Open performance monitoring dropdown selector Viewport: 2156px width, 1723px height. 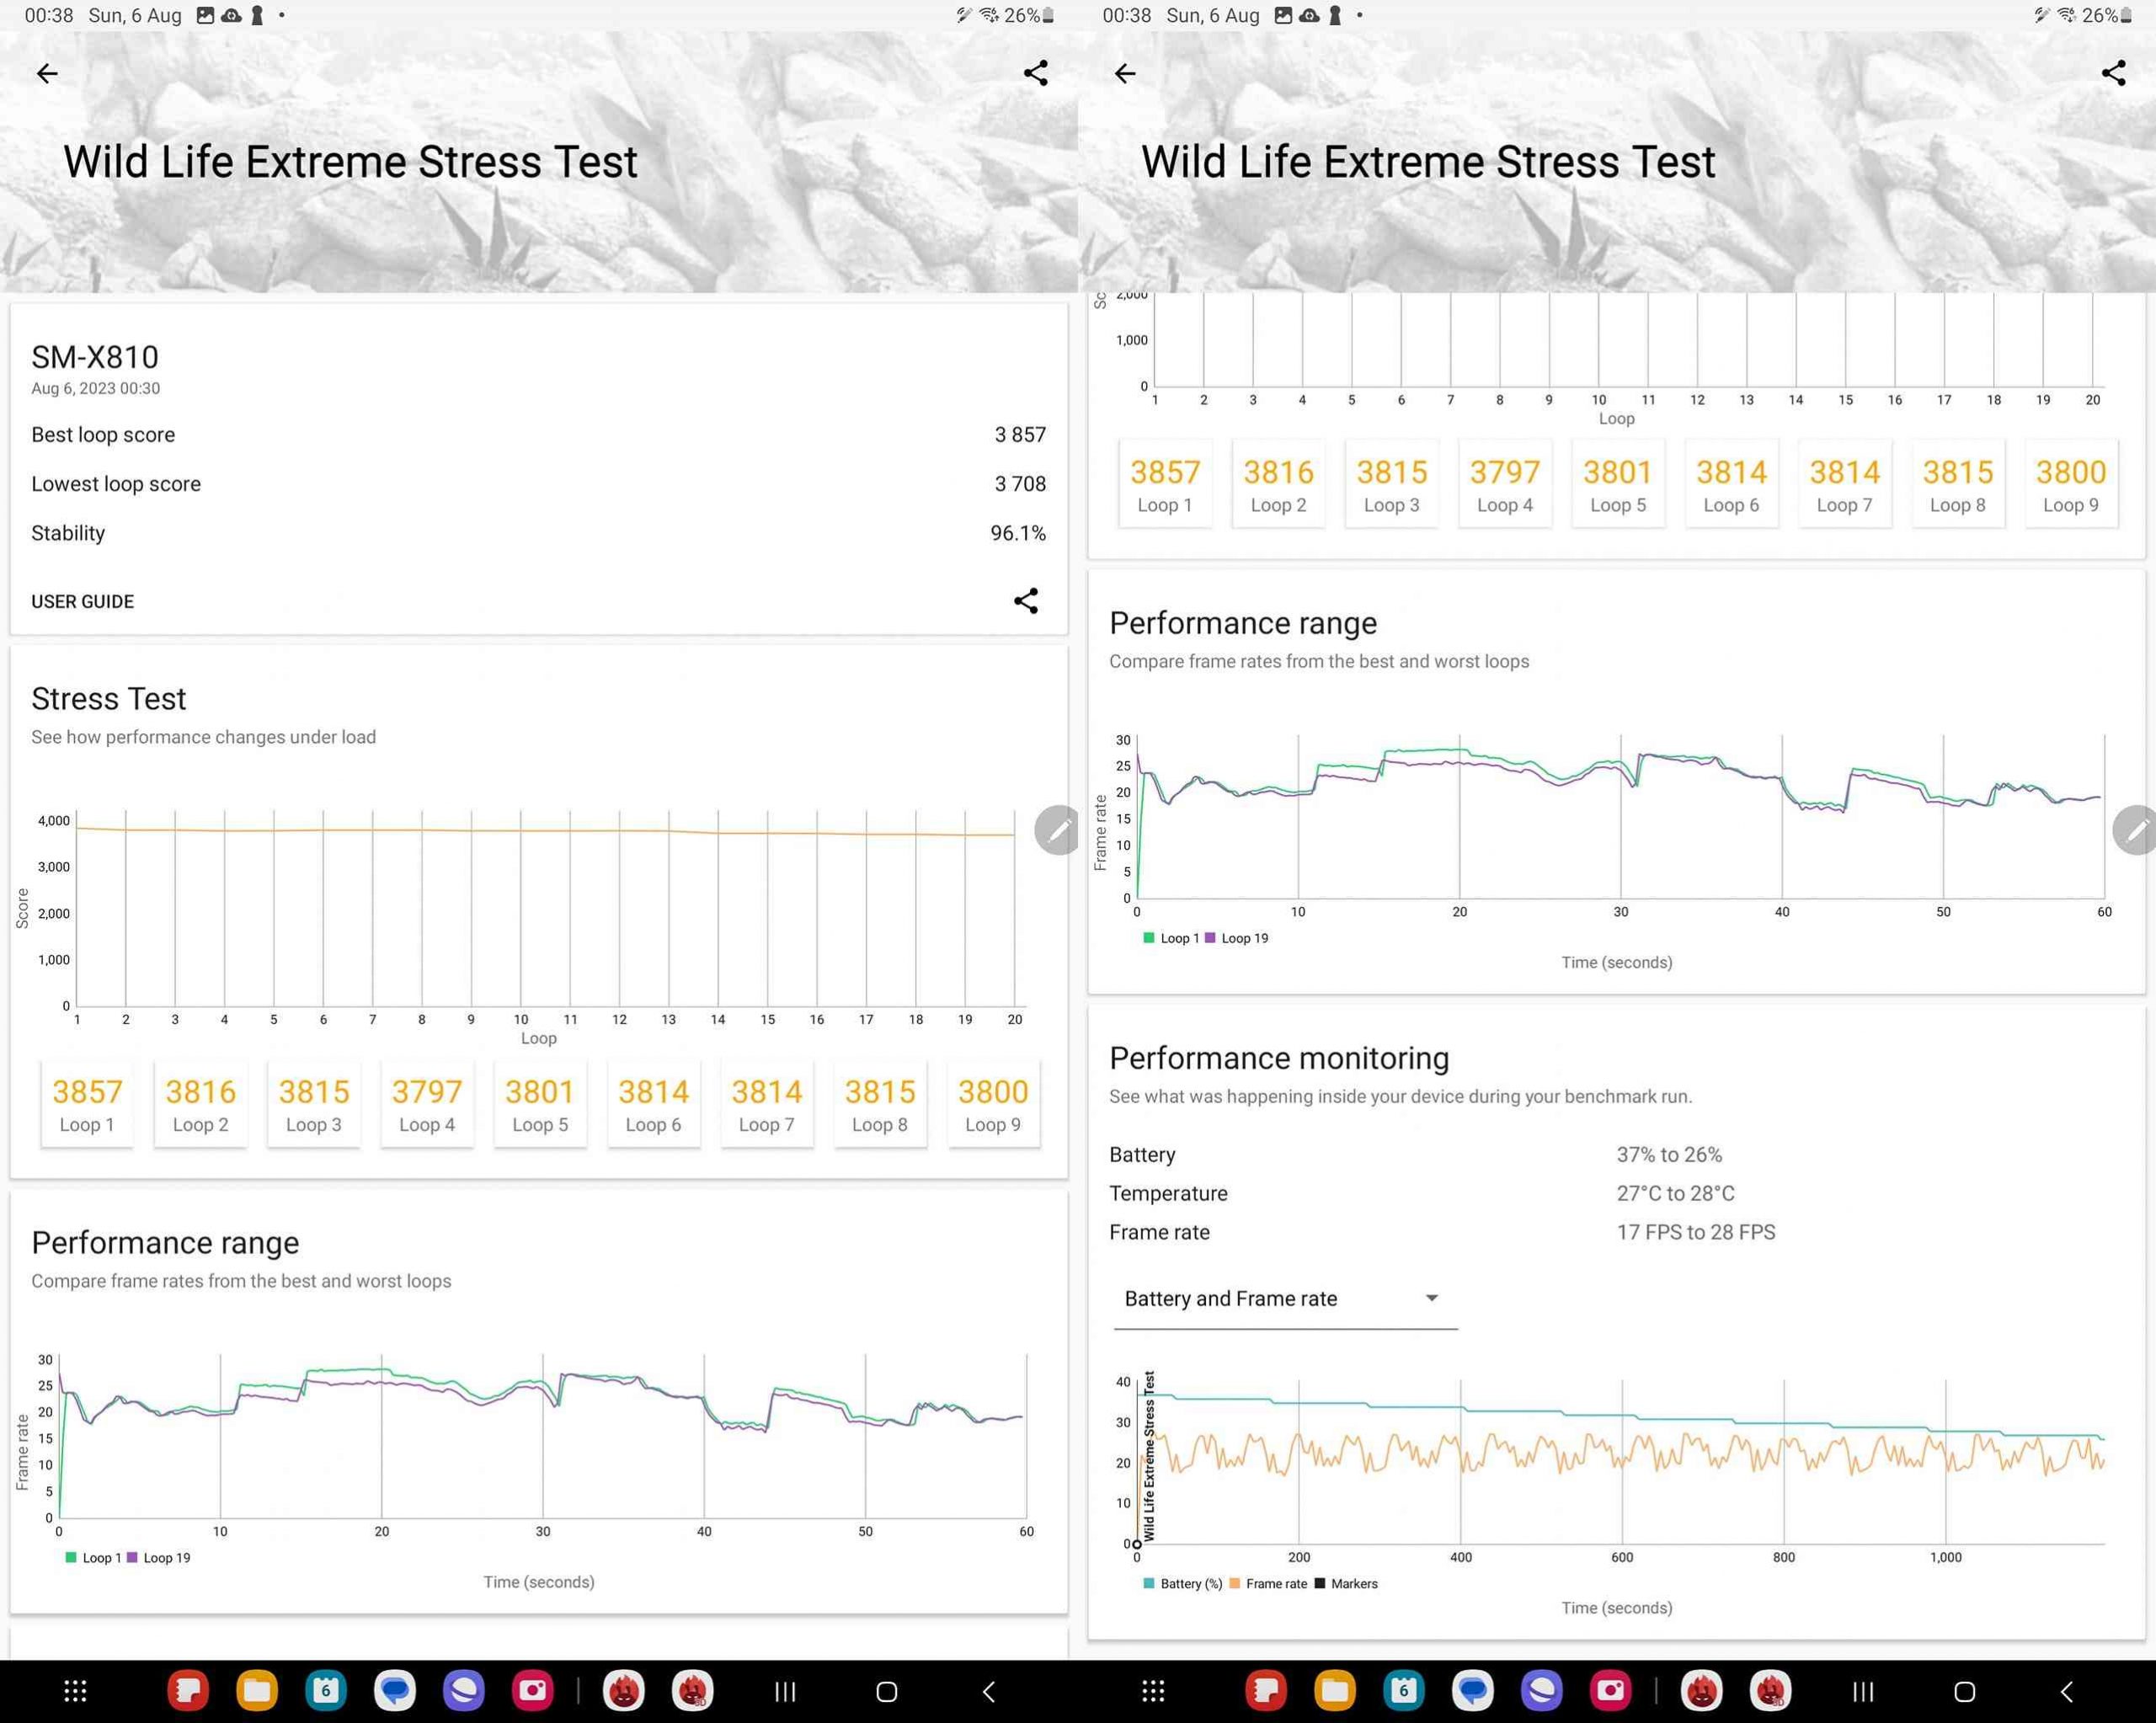tap(1280, 1298)
